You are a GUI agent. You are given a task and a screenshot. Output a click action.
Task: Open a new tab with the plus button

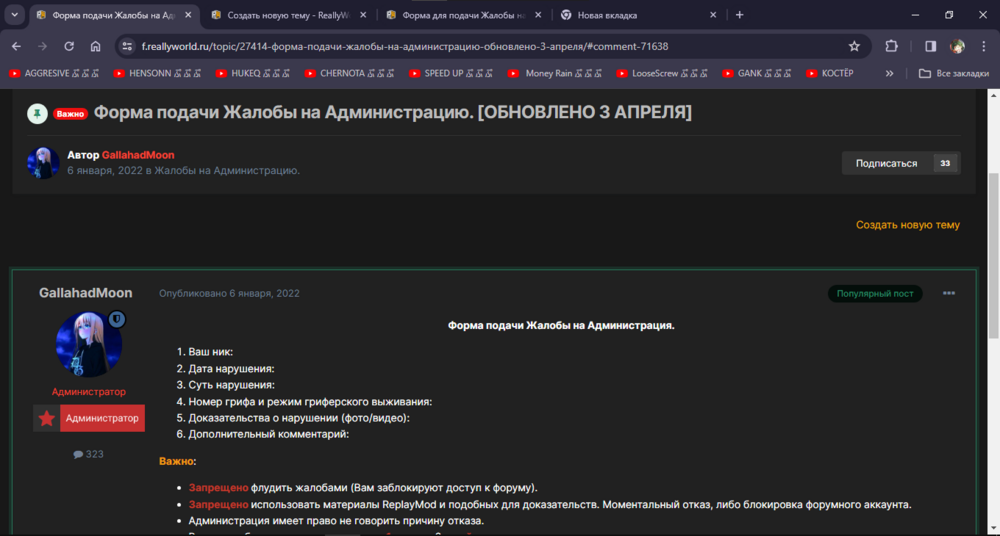[739, 15]
